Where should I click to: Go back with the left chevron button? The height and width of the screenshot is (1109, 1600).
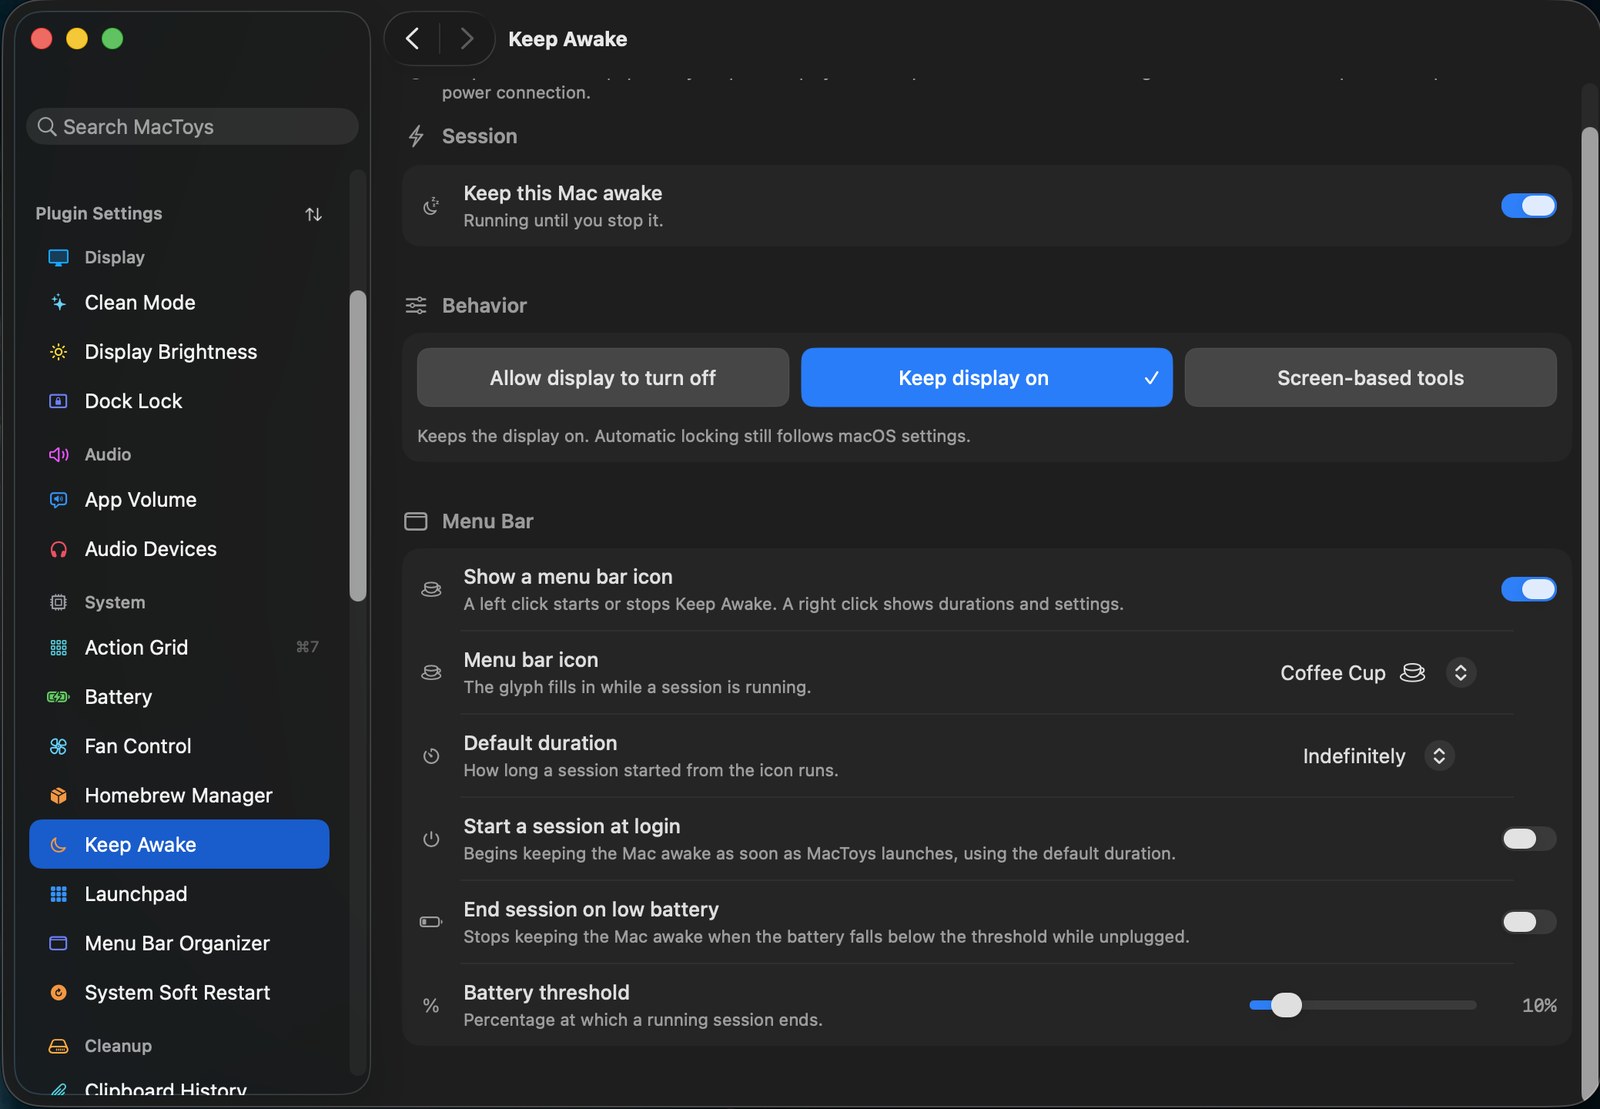pos(413,39)
